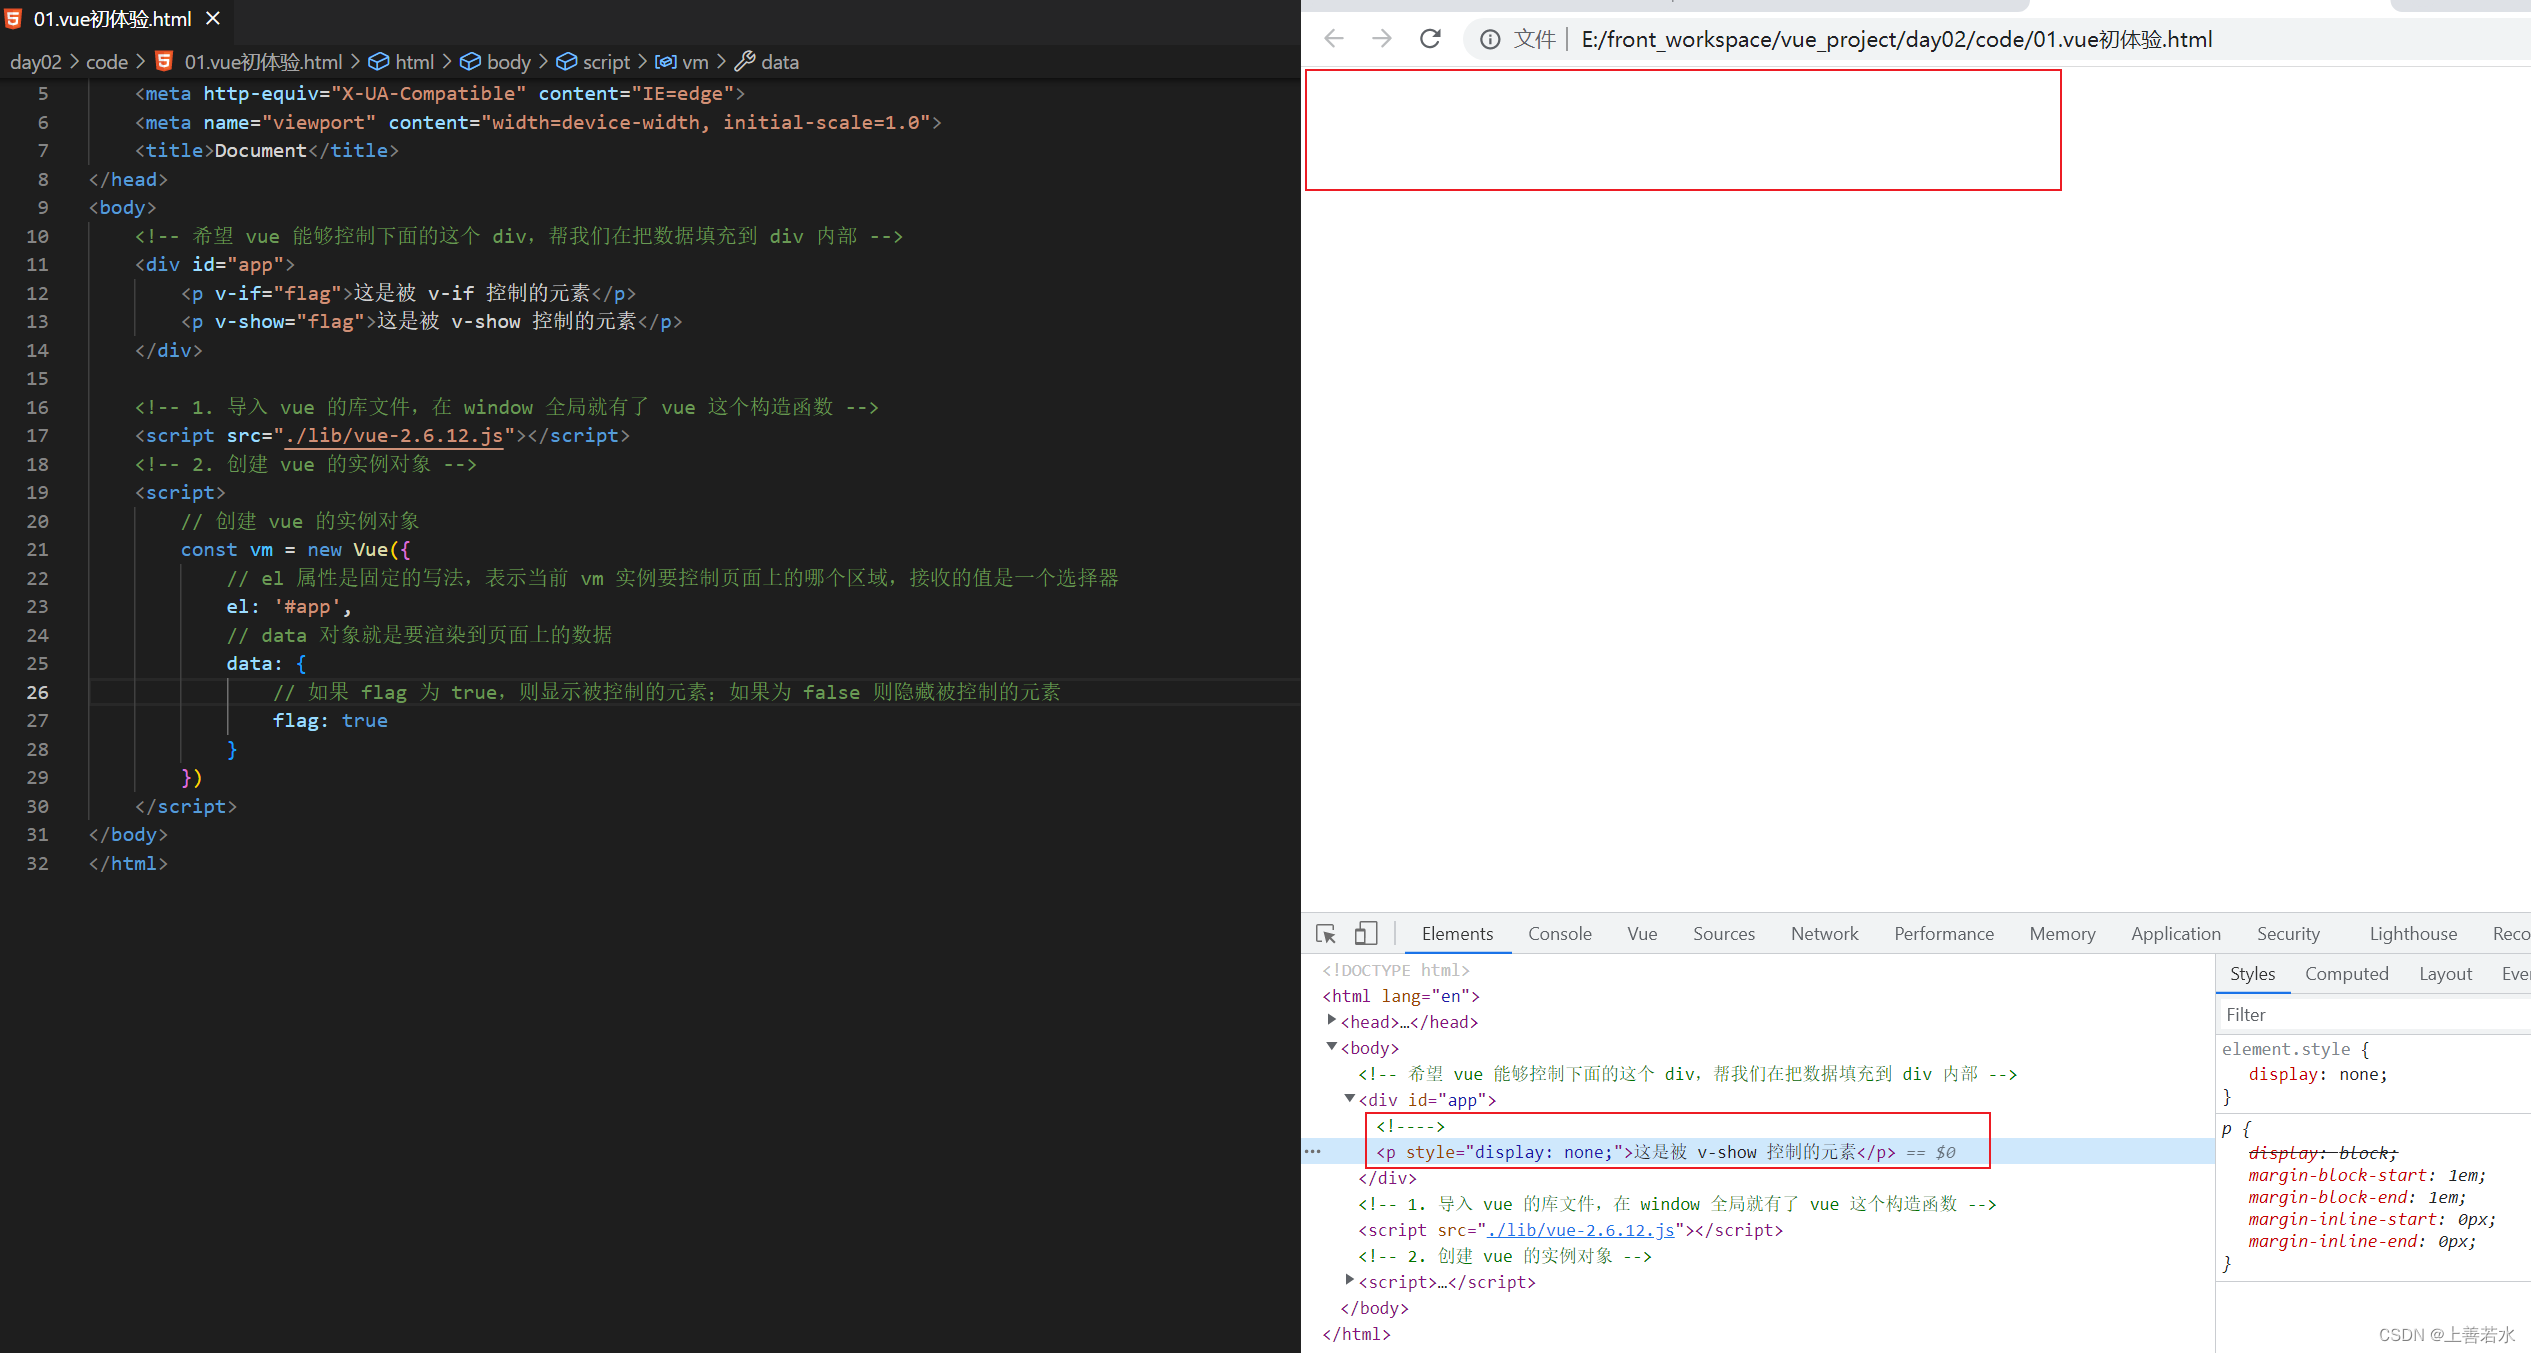
Task: Open the Sources tab
Action: pos(1723,934)
